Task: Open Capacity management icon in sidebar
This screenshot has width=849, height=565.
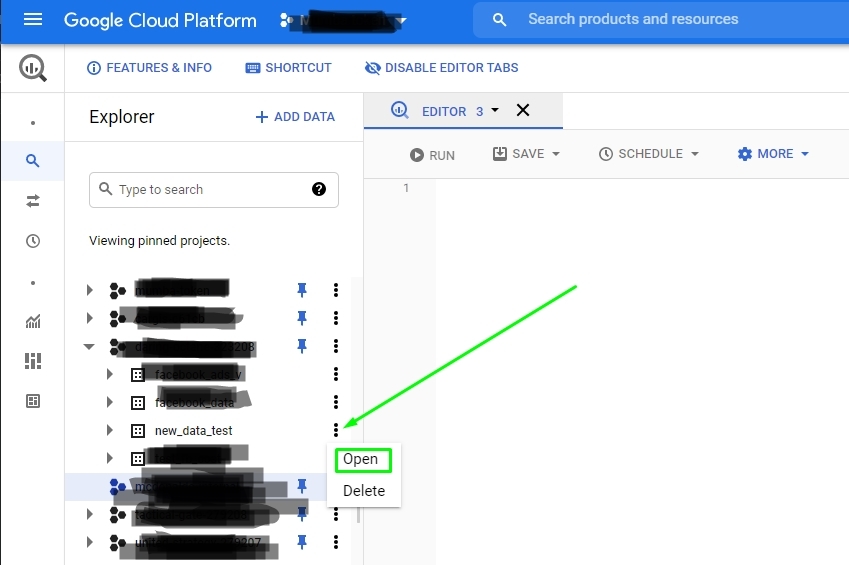Action: [x=33, y=361]
